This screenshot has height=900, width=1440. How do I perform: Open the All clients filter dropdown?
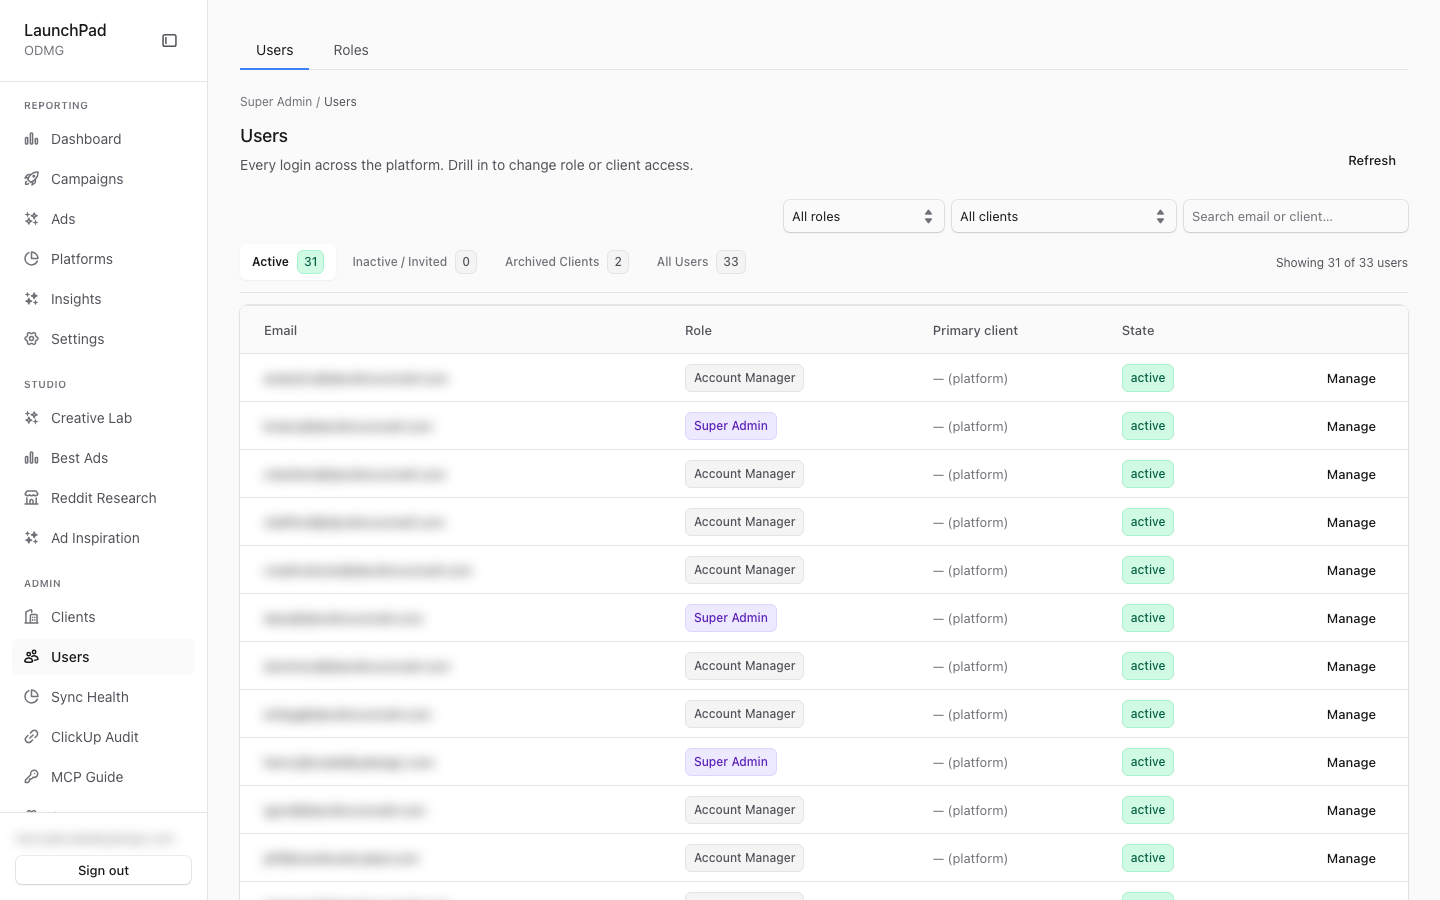tap(1064, 216)
